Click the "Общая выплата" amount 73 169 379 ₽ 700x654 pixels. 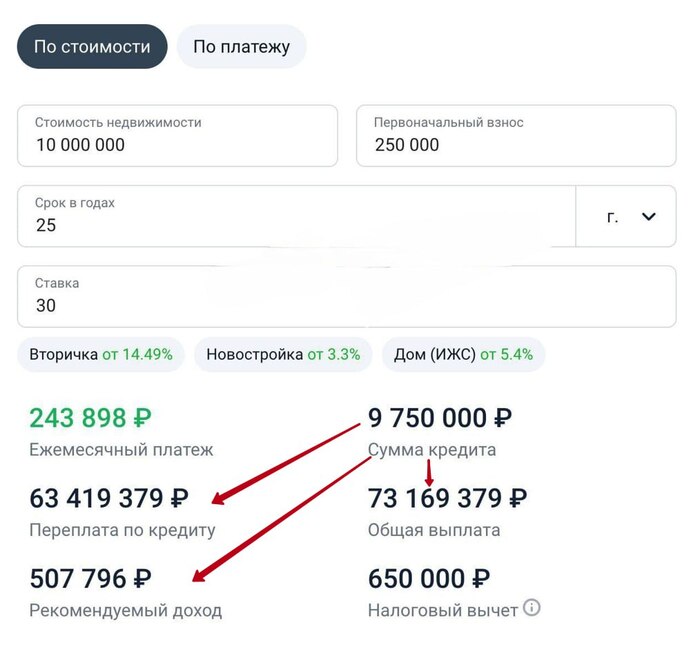tap(448, 498)
